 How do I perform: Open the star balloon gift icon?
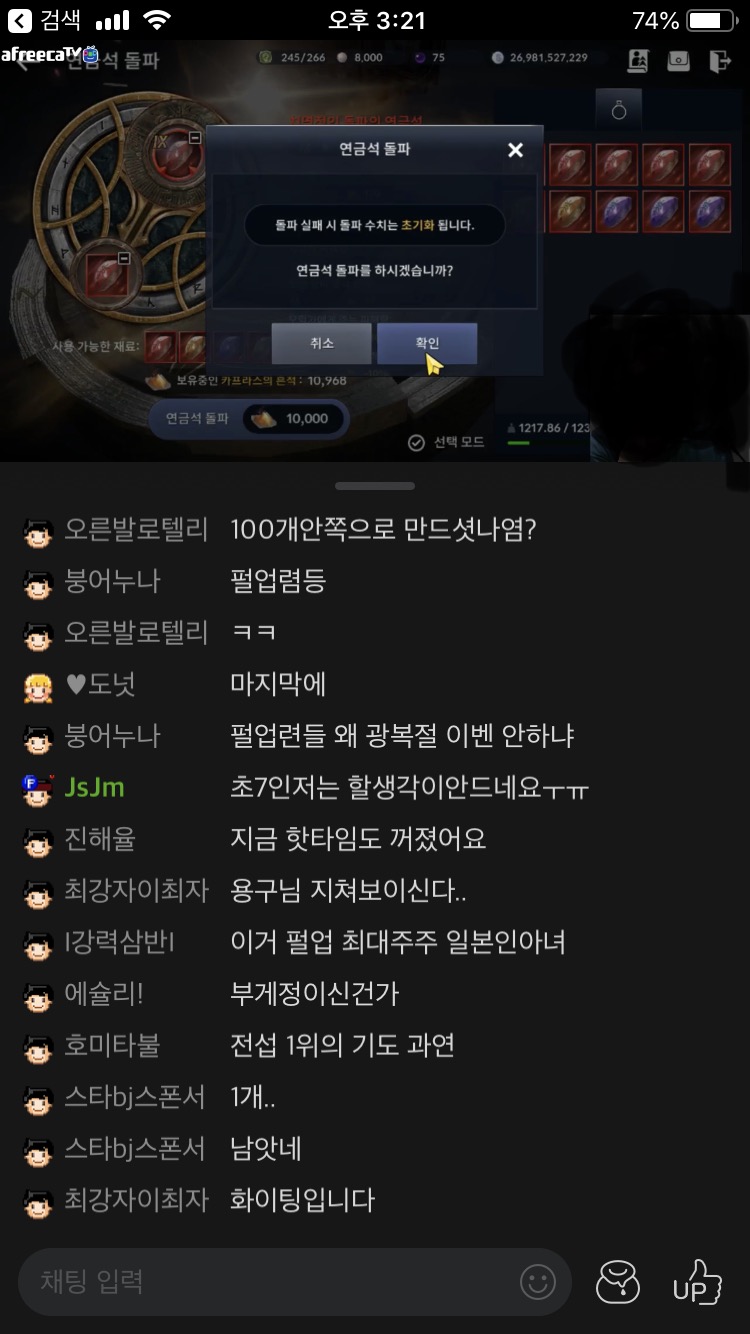(618, 1281)
